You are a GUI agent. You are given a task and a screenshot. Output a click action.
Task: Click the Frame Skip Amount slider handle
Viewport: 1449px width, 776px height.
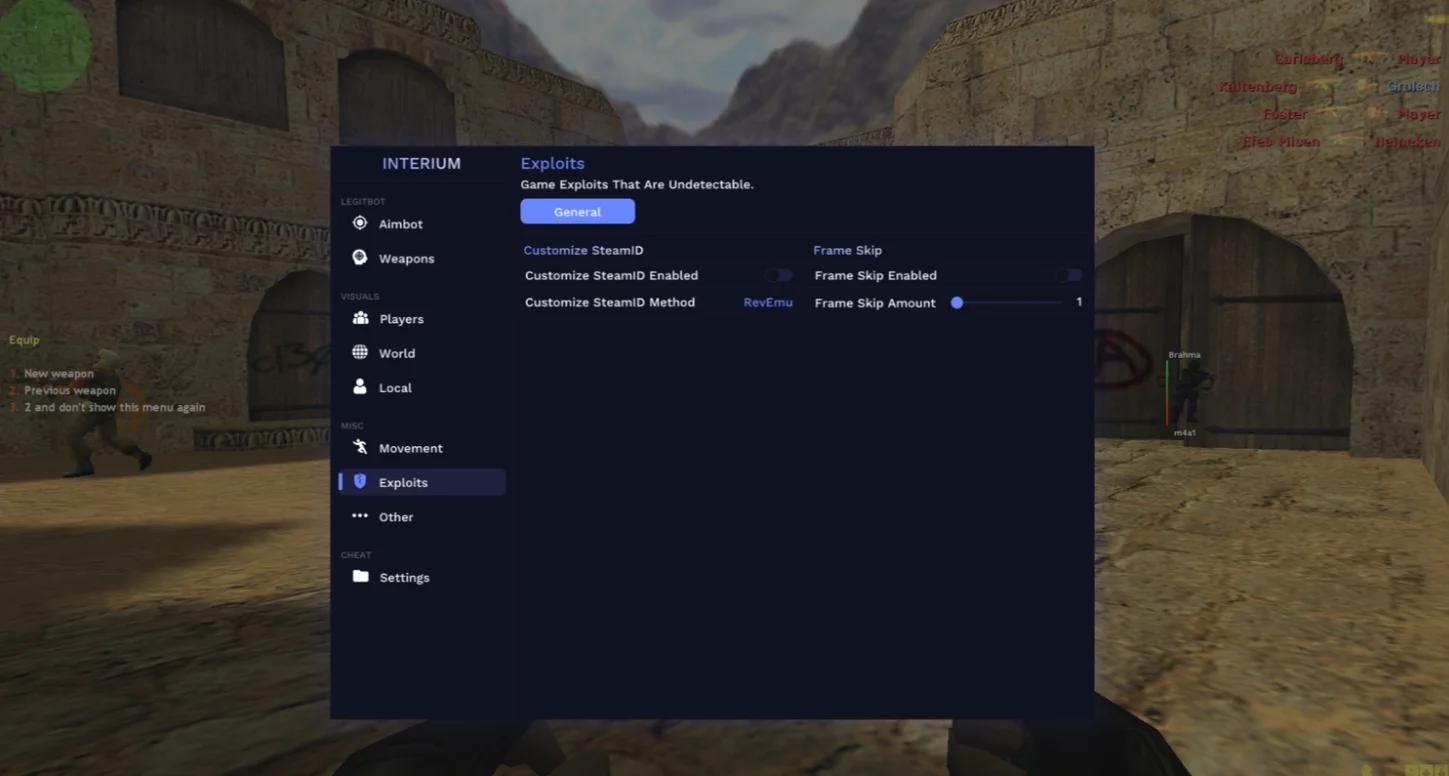(957, 302)
